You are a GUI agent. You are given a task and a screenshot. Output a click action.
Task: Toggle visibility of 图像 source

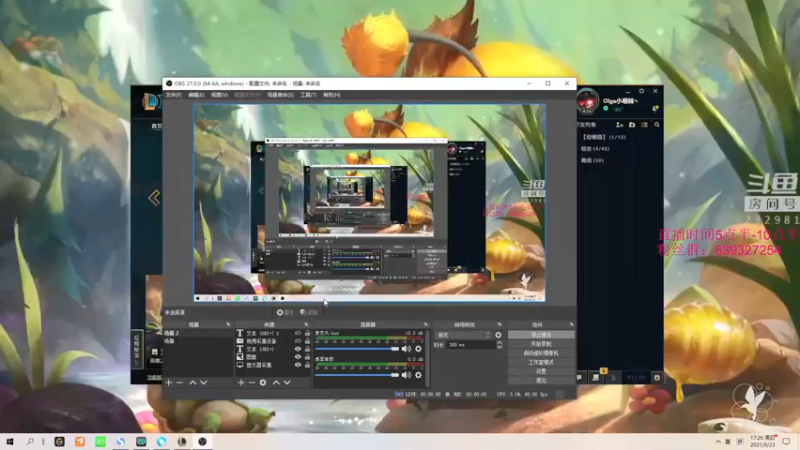click(x=298, y=357)
